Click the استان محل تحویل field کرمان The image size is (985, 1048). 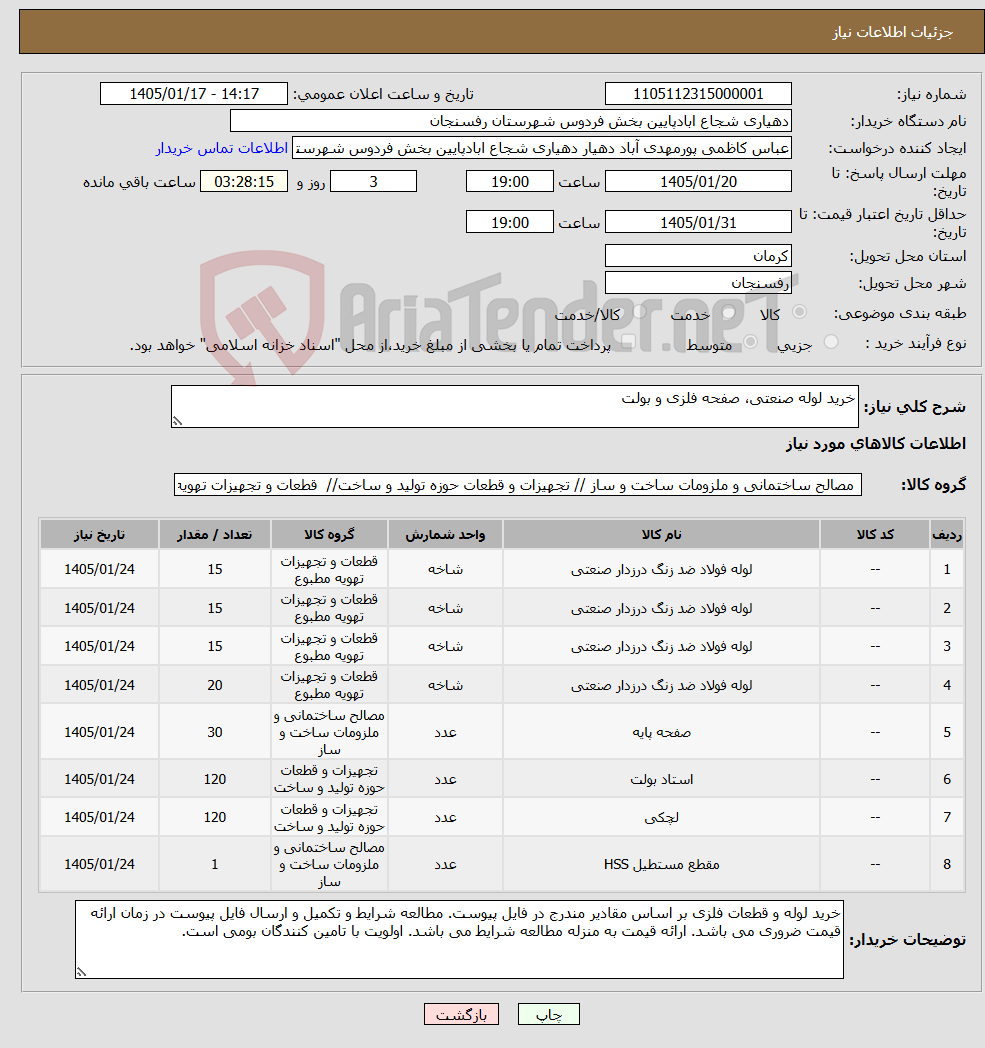(698, 255)
